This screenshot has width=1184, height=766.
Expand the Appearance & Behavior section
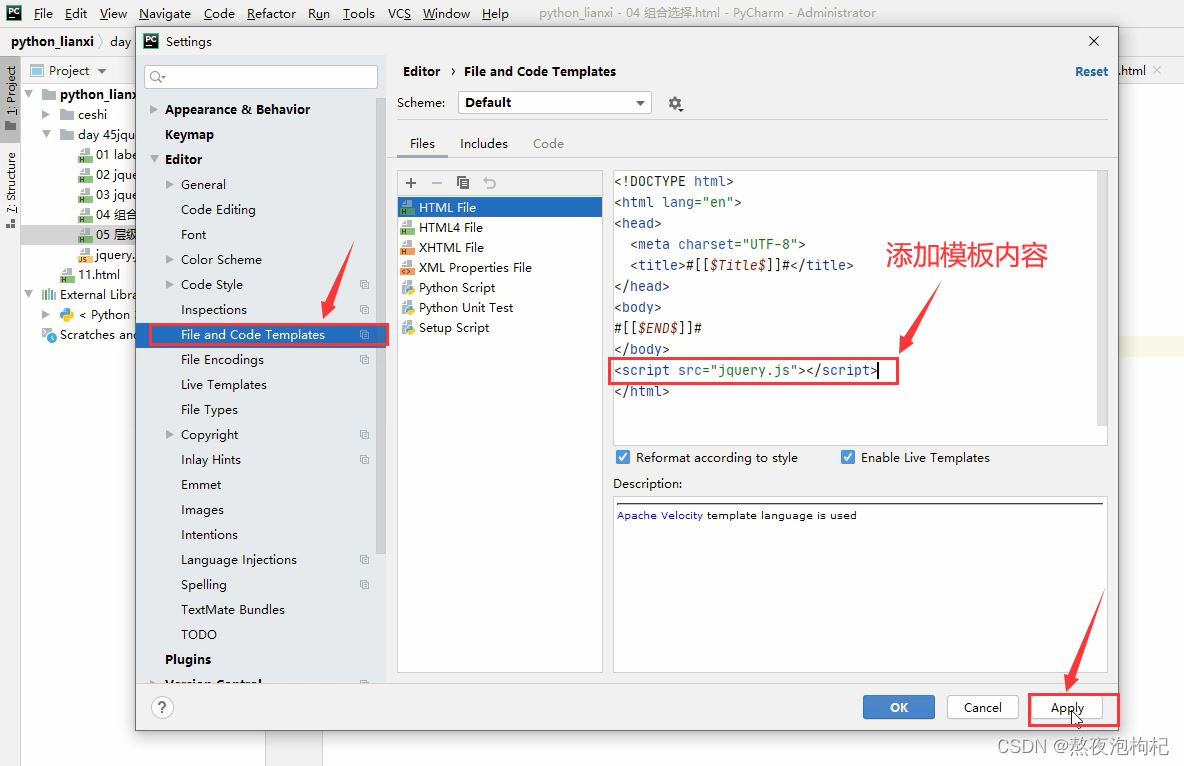[x=152, y=109]
